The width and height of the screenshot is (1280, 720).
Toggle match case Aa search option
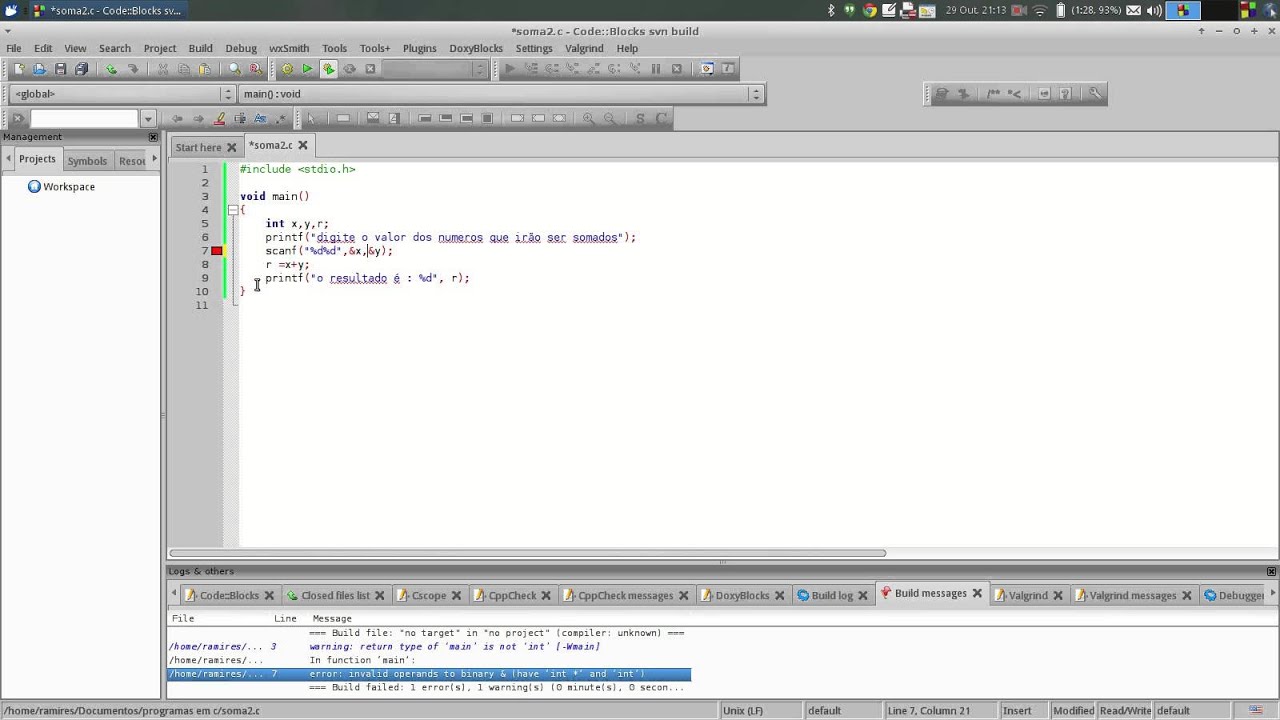click(x=260, y=118)
